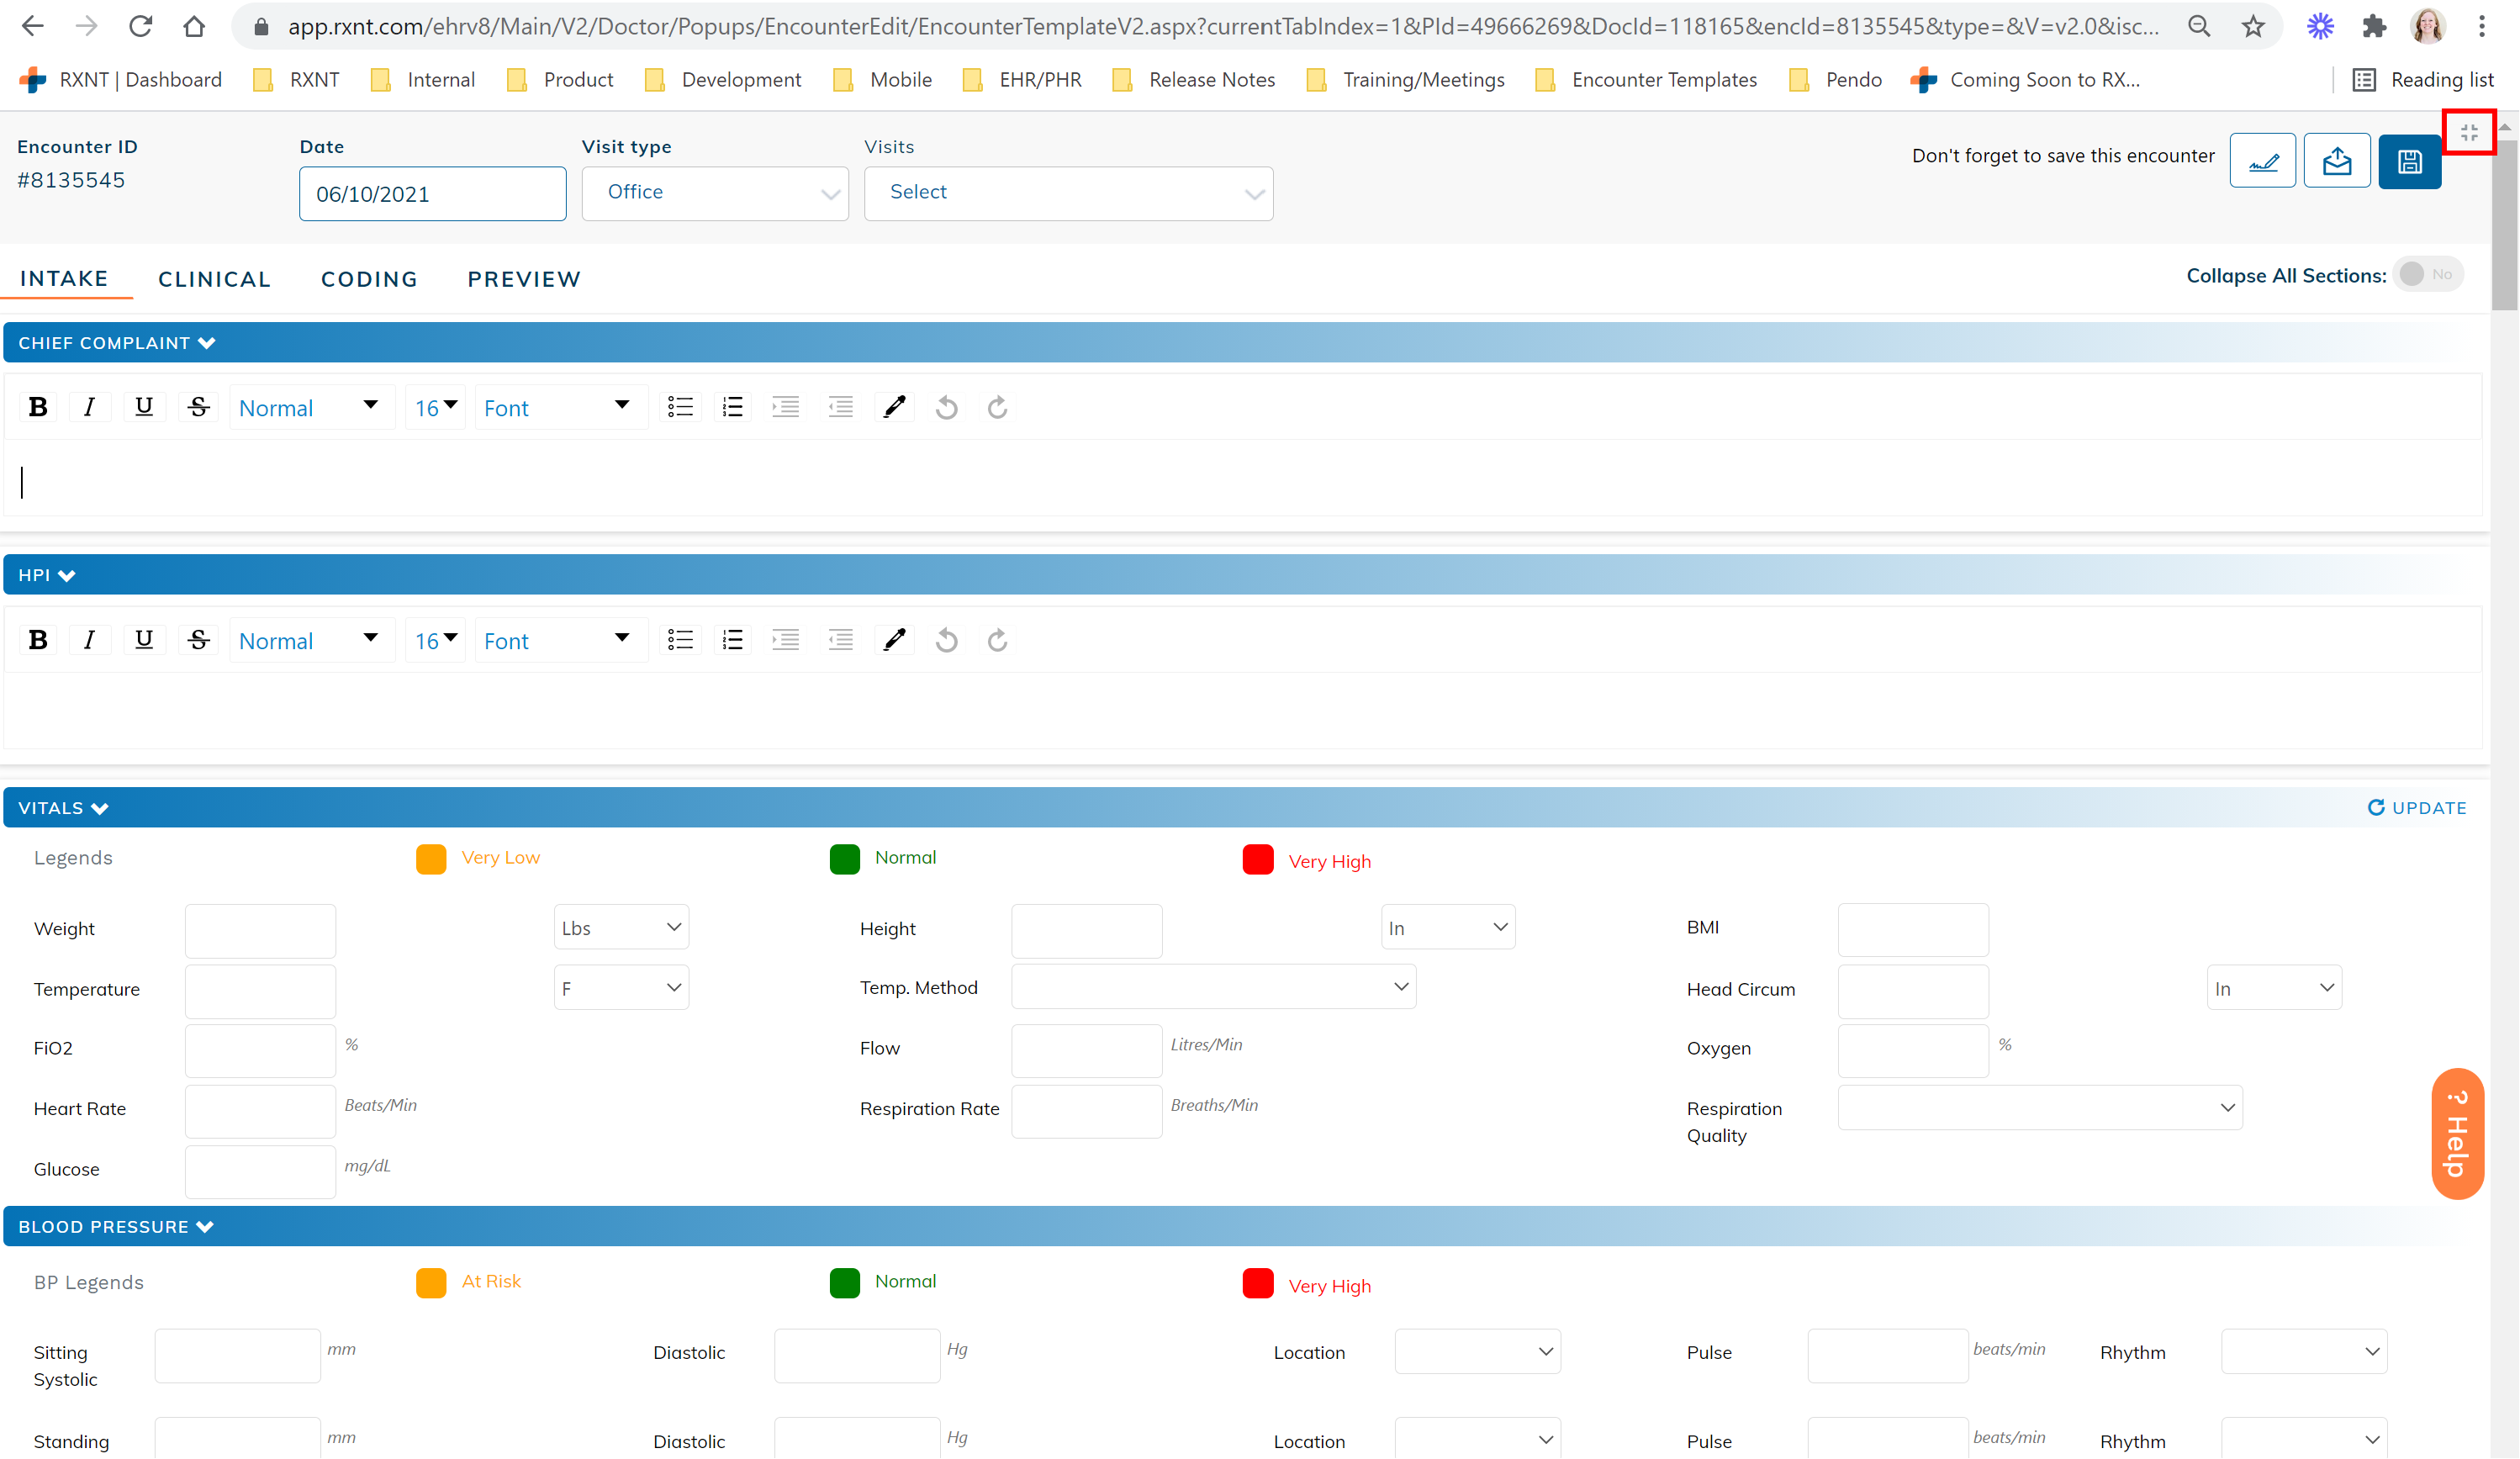Viewport: 2520px width, 1459px height.
Task: Open Coming Soon to RX... bookmark
Action: [x=2026, y=80]
